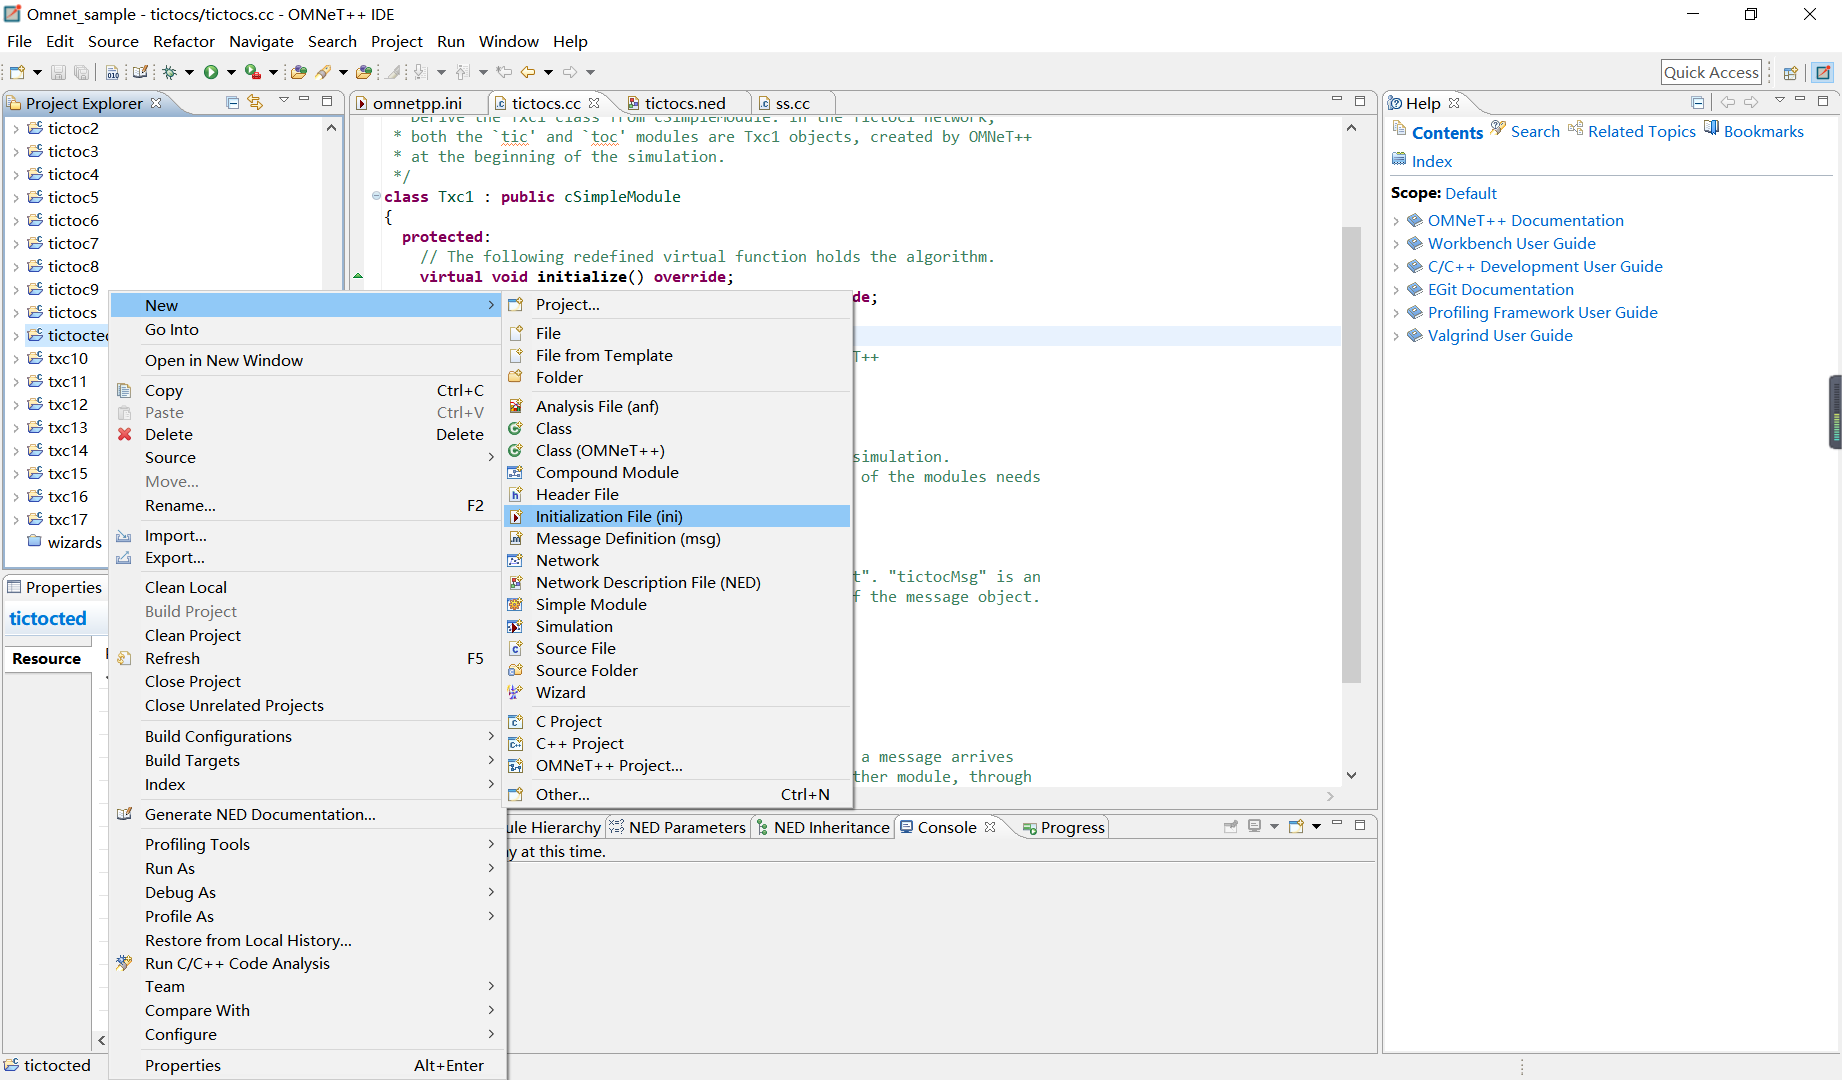Select Initialization File (ini) from New submenu
This screenshot has width=1842, height=1080.
677,516
